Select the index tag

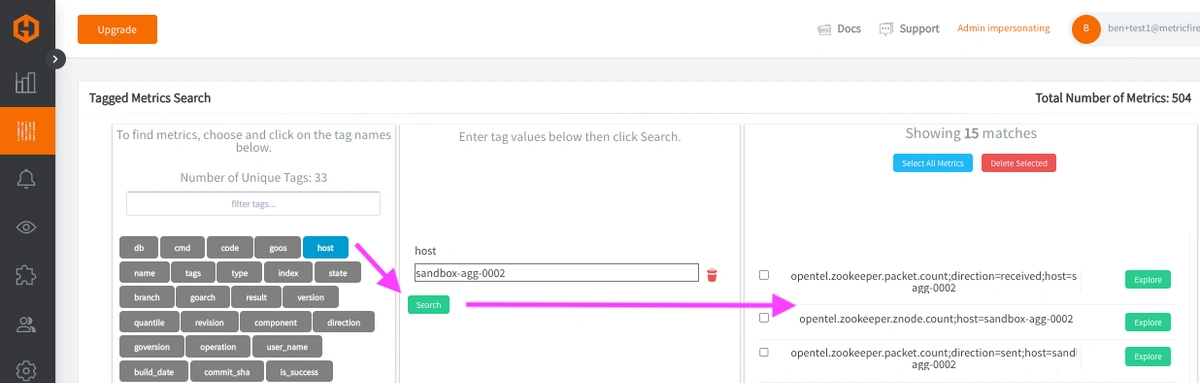pos(288,272)
